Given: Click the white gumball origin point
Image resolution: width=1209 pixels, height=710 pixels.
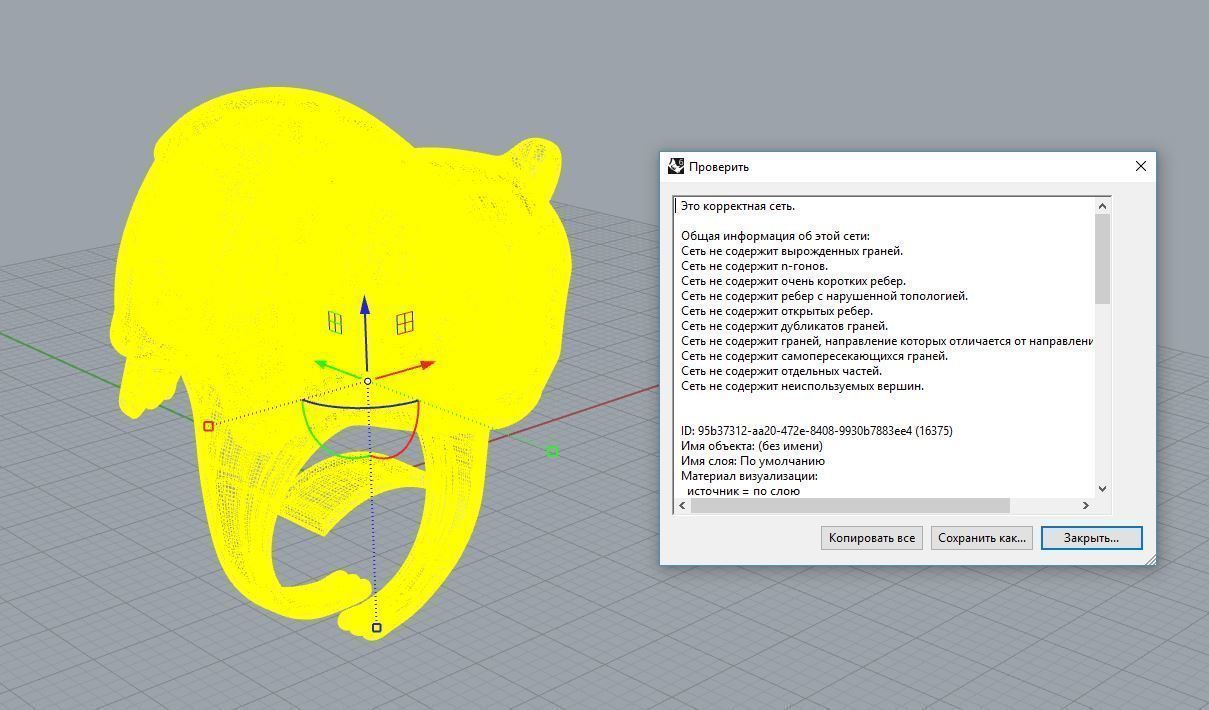Looking at the screenshot, I should (x=368, y=381).
